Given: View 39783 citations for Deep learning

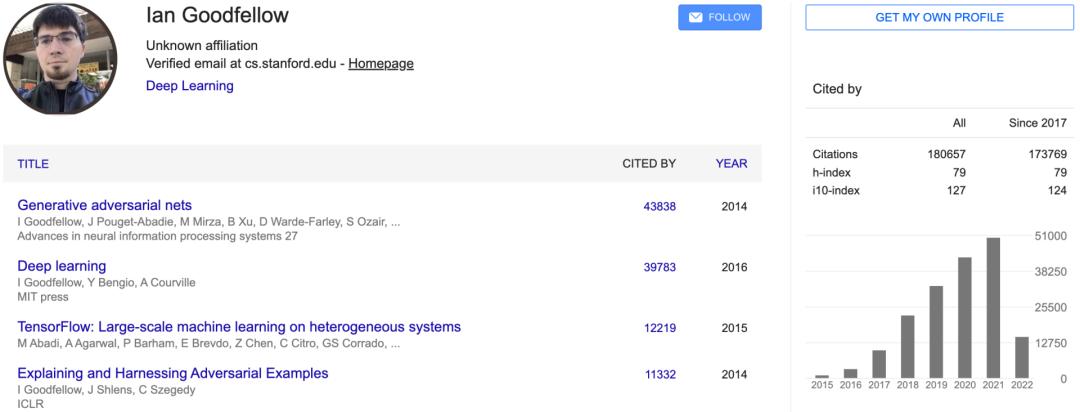Looking at the screenshot, I should click(660, 268).
